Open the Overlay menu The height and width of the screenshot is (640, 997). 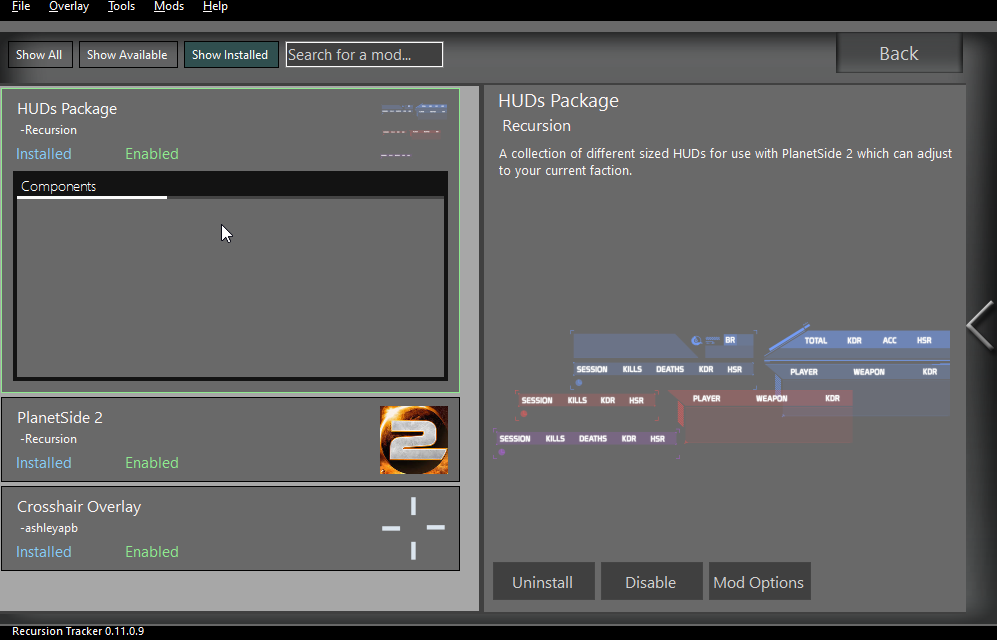(x=69, y=7)
